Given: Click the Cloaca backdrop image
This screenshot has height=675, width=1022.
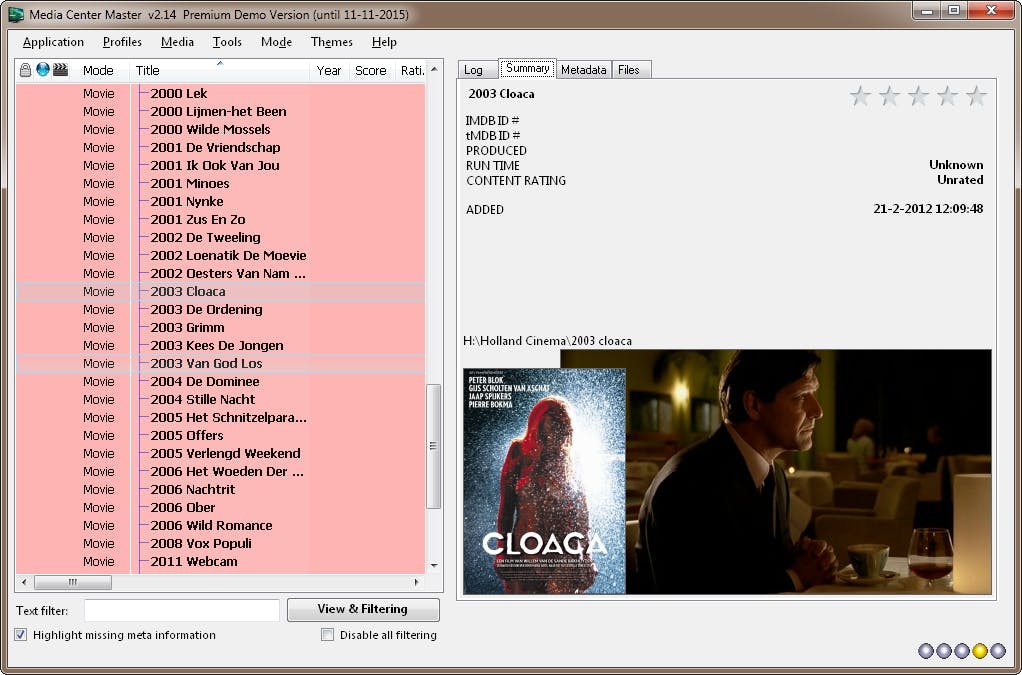Looking at the screenshot, I should tap(809, 472).
